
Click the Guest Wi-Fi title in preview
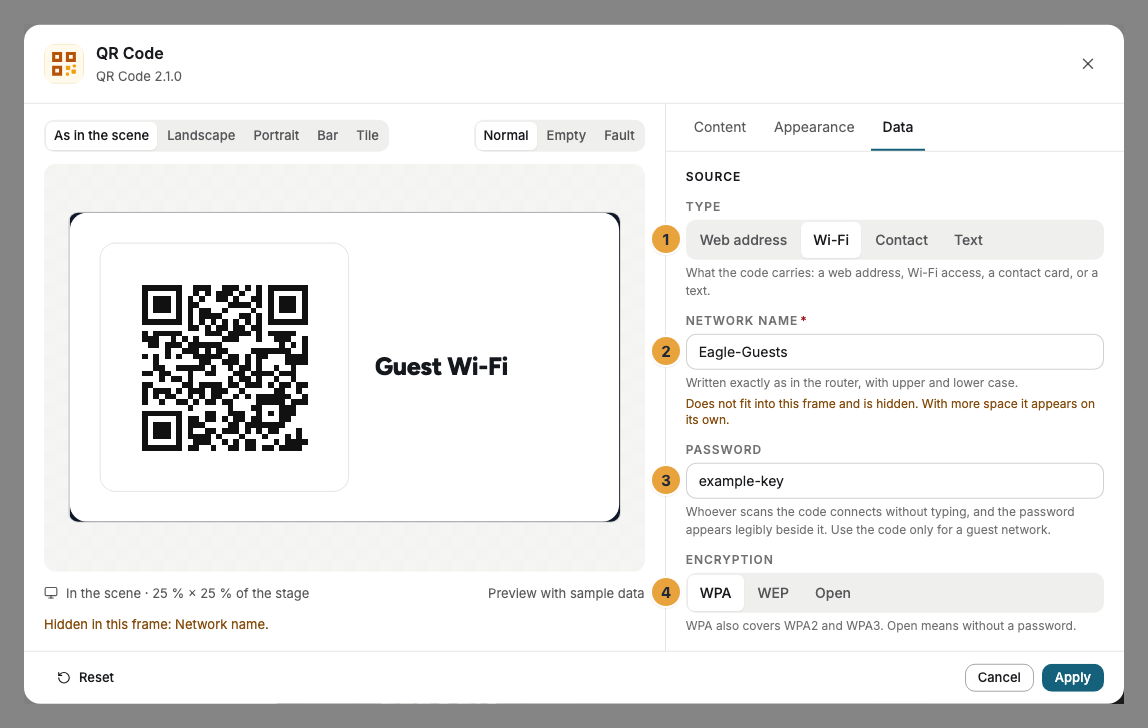441,366
